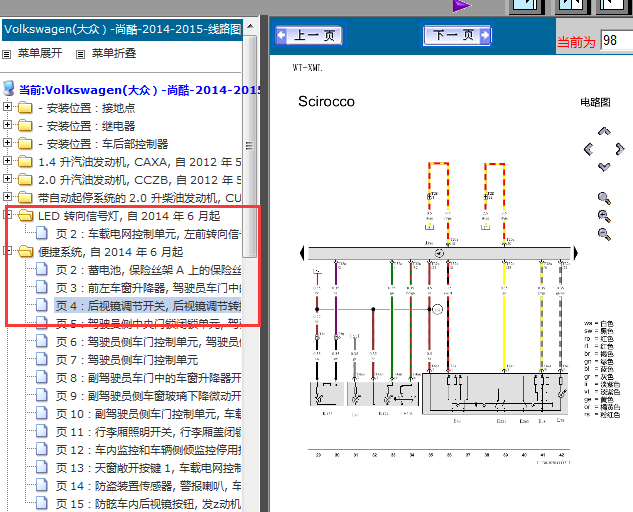Click the list icon beside 菜单折叠
Viewport: 633px width, 512px height.
80,54
